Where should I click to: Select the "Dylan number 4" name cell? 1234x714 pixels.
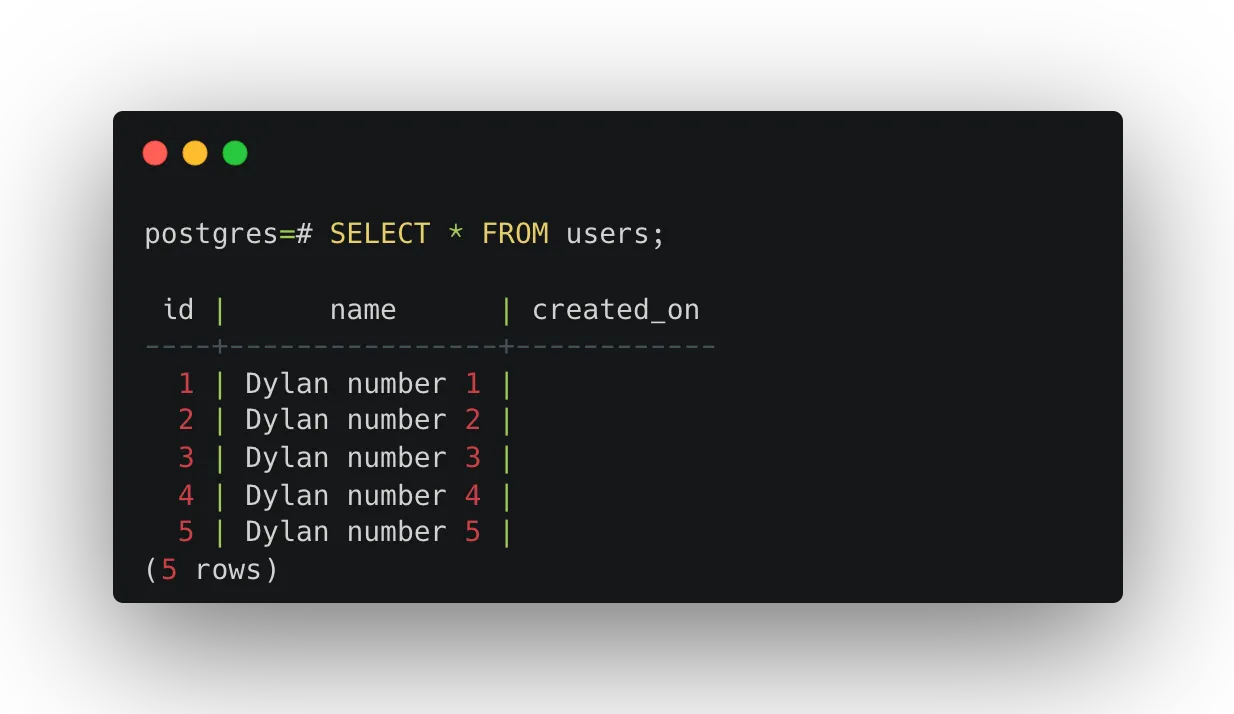pos(363,496)
